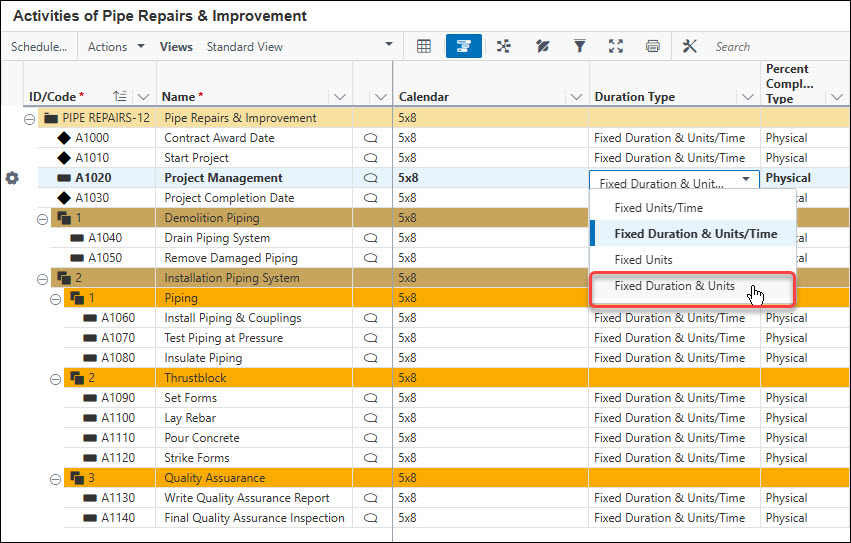Collapse the PIPE REPAIRS-12 project node

[29, 118]
